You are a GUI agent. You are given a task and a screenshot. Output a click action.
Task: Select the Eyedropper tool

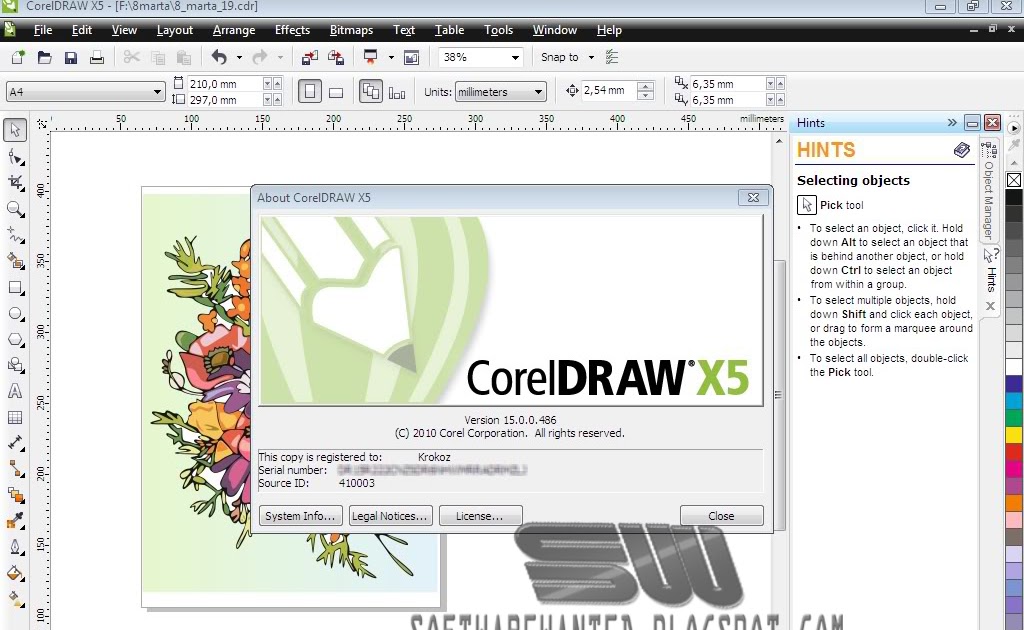tap(15, 521)
